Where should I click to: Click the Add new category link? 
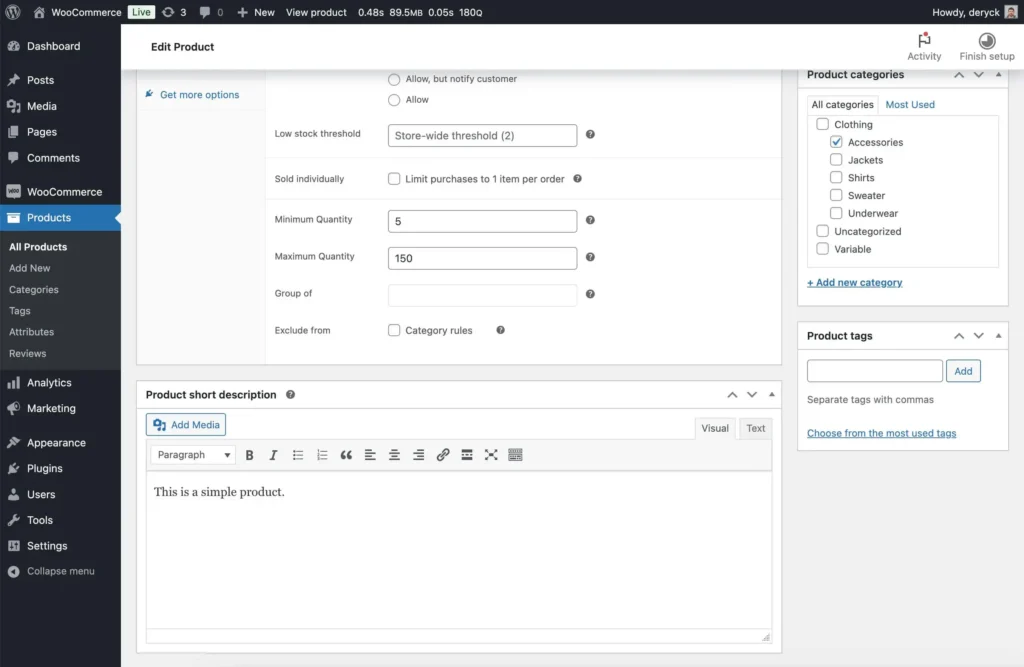tap(854, 283)
